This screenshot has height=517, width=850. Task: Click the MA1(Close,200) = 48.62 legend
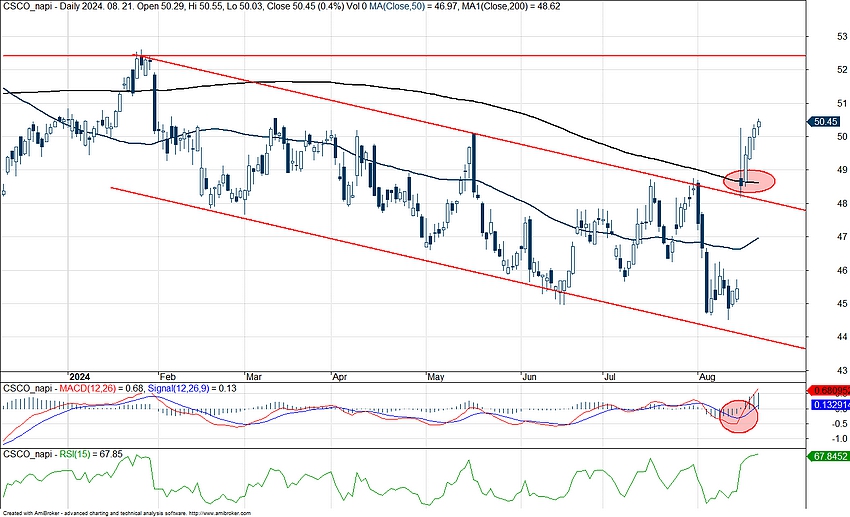[510, 6]
